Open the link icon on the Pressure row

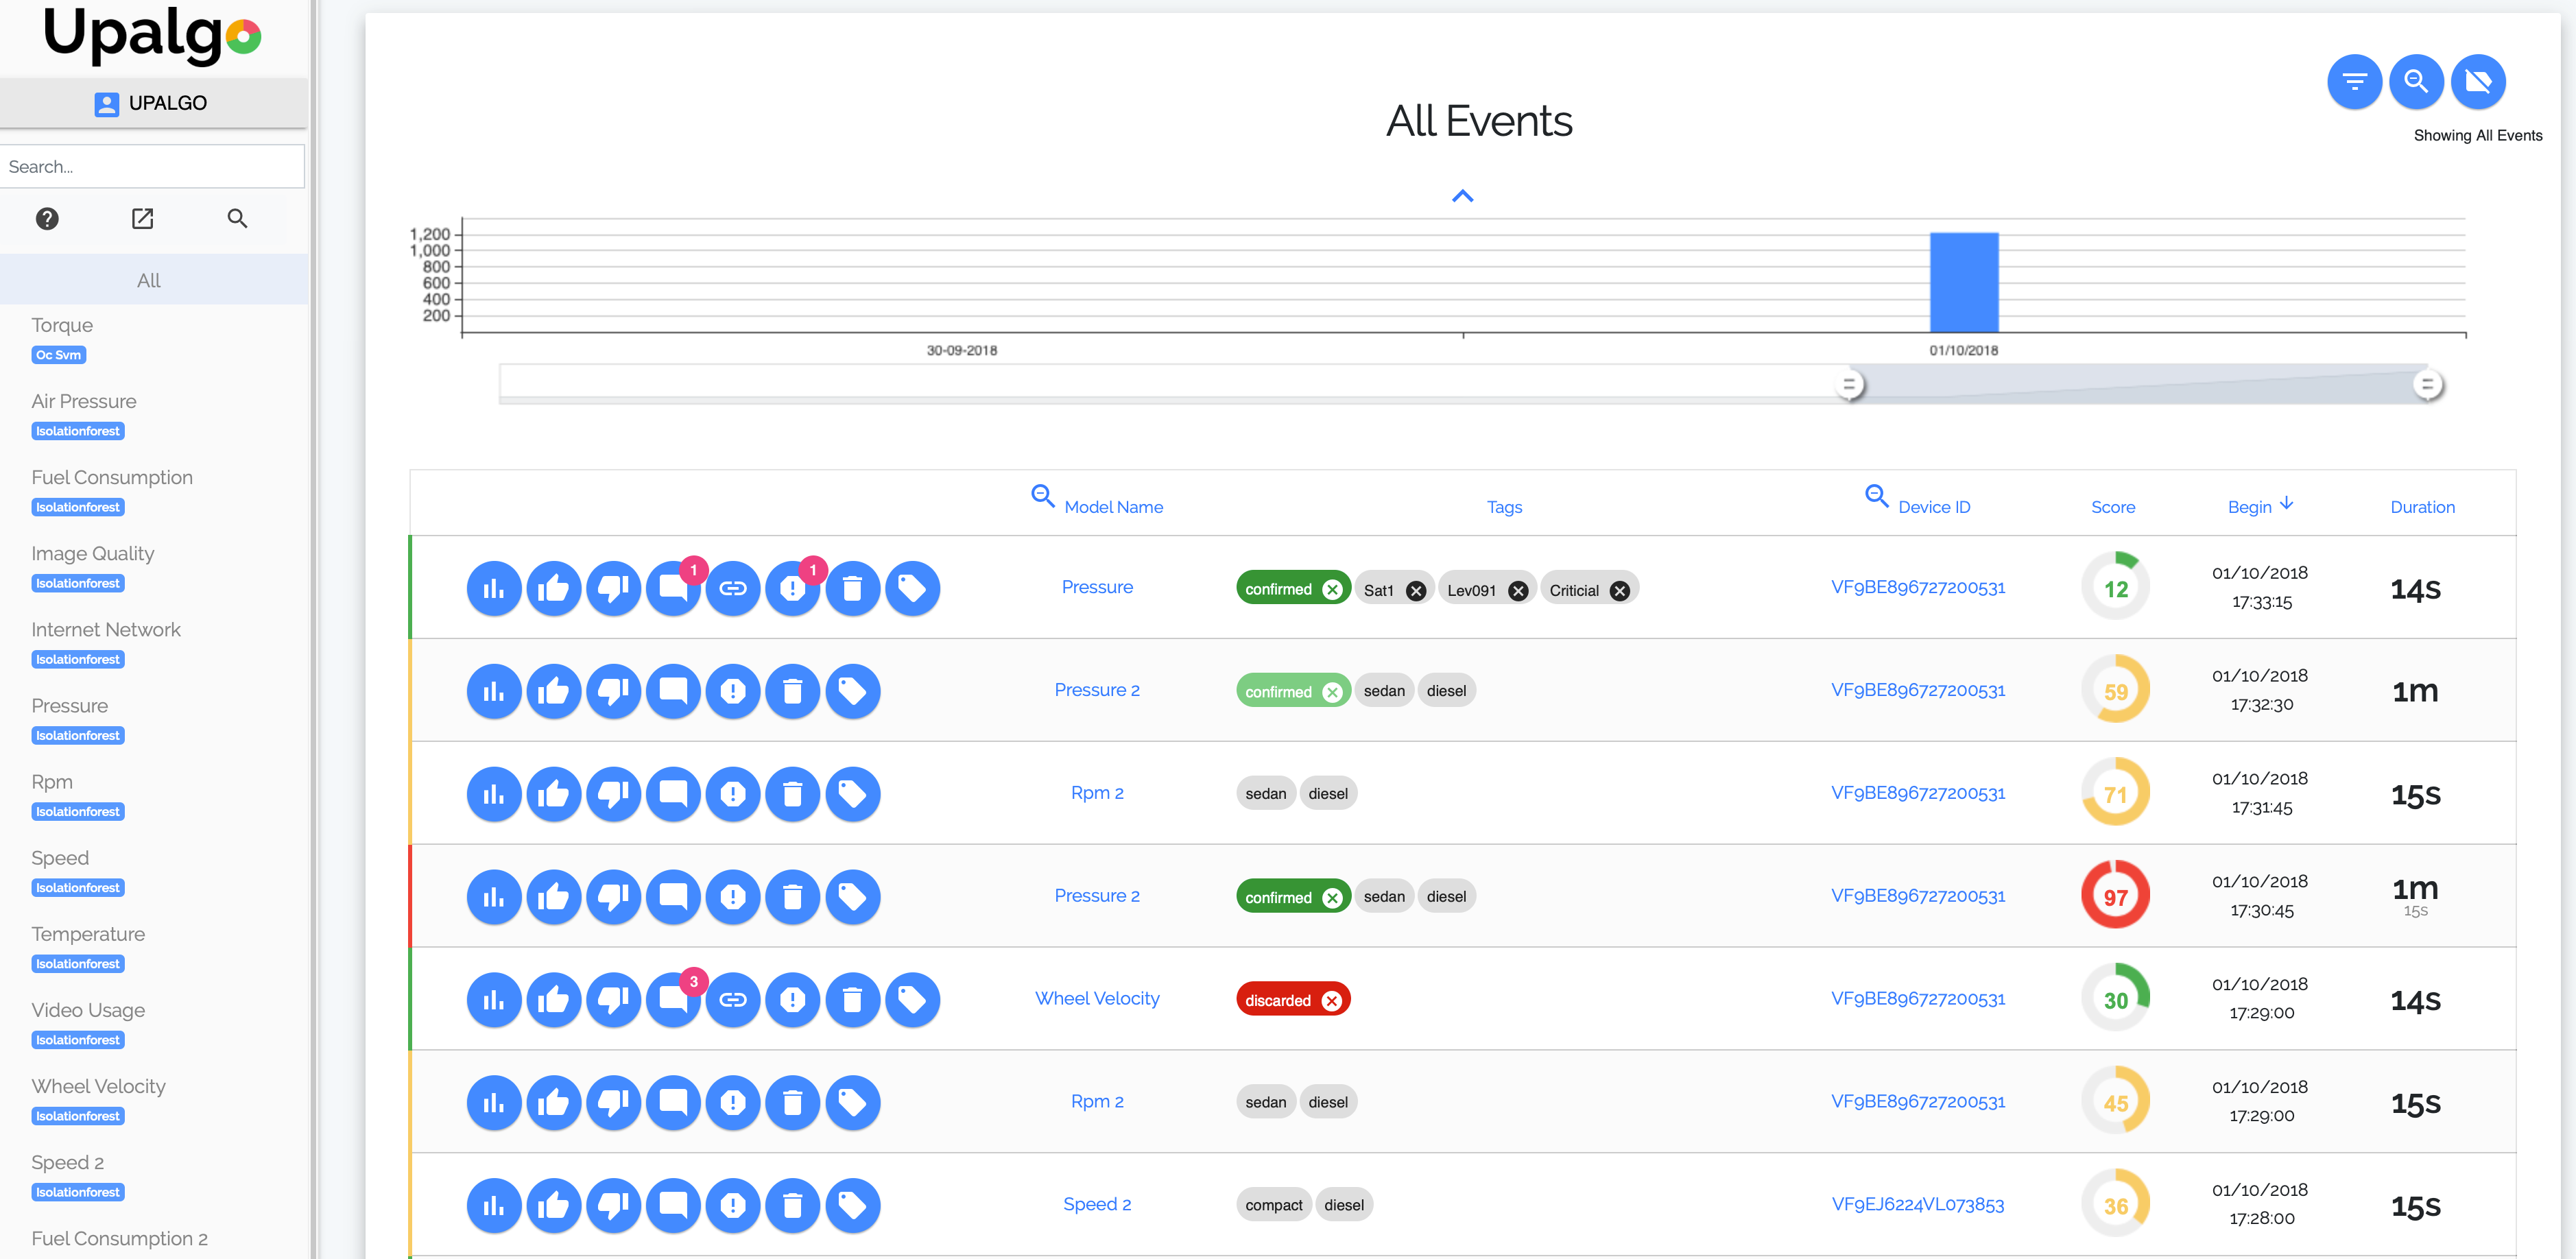click(733, 588)
